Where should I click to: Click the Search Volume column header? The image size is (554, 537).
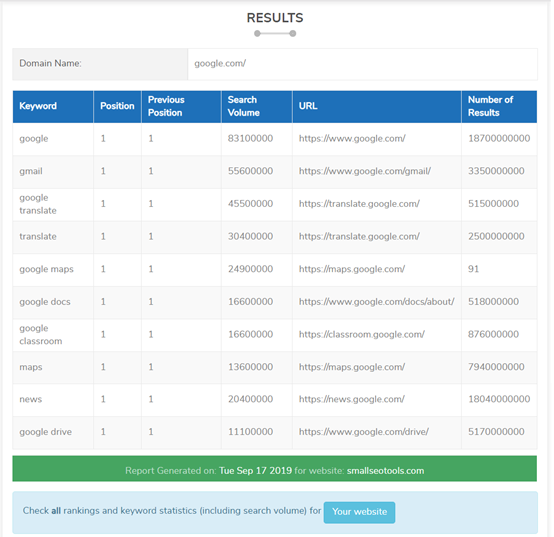click(x=244, y=106)
